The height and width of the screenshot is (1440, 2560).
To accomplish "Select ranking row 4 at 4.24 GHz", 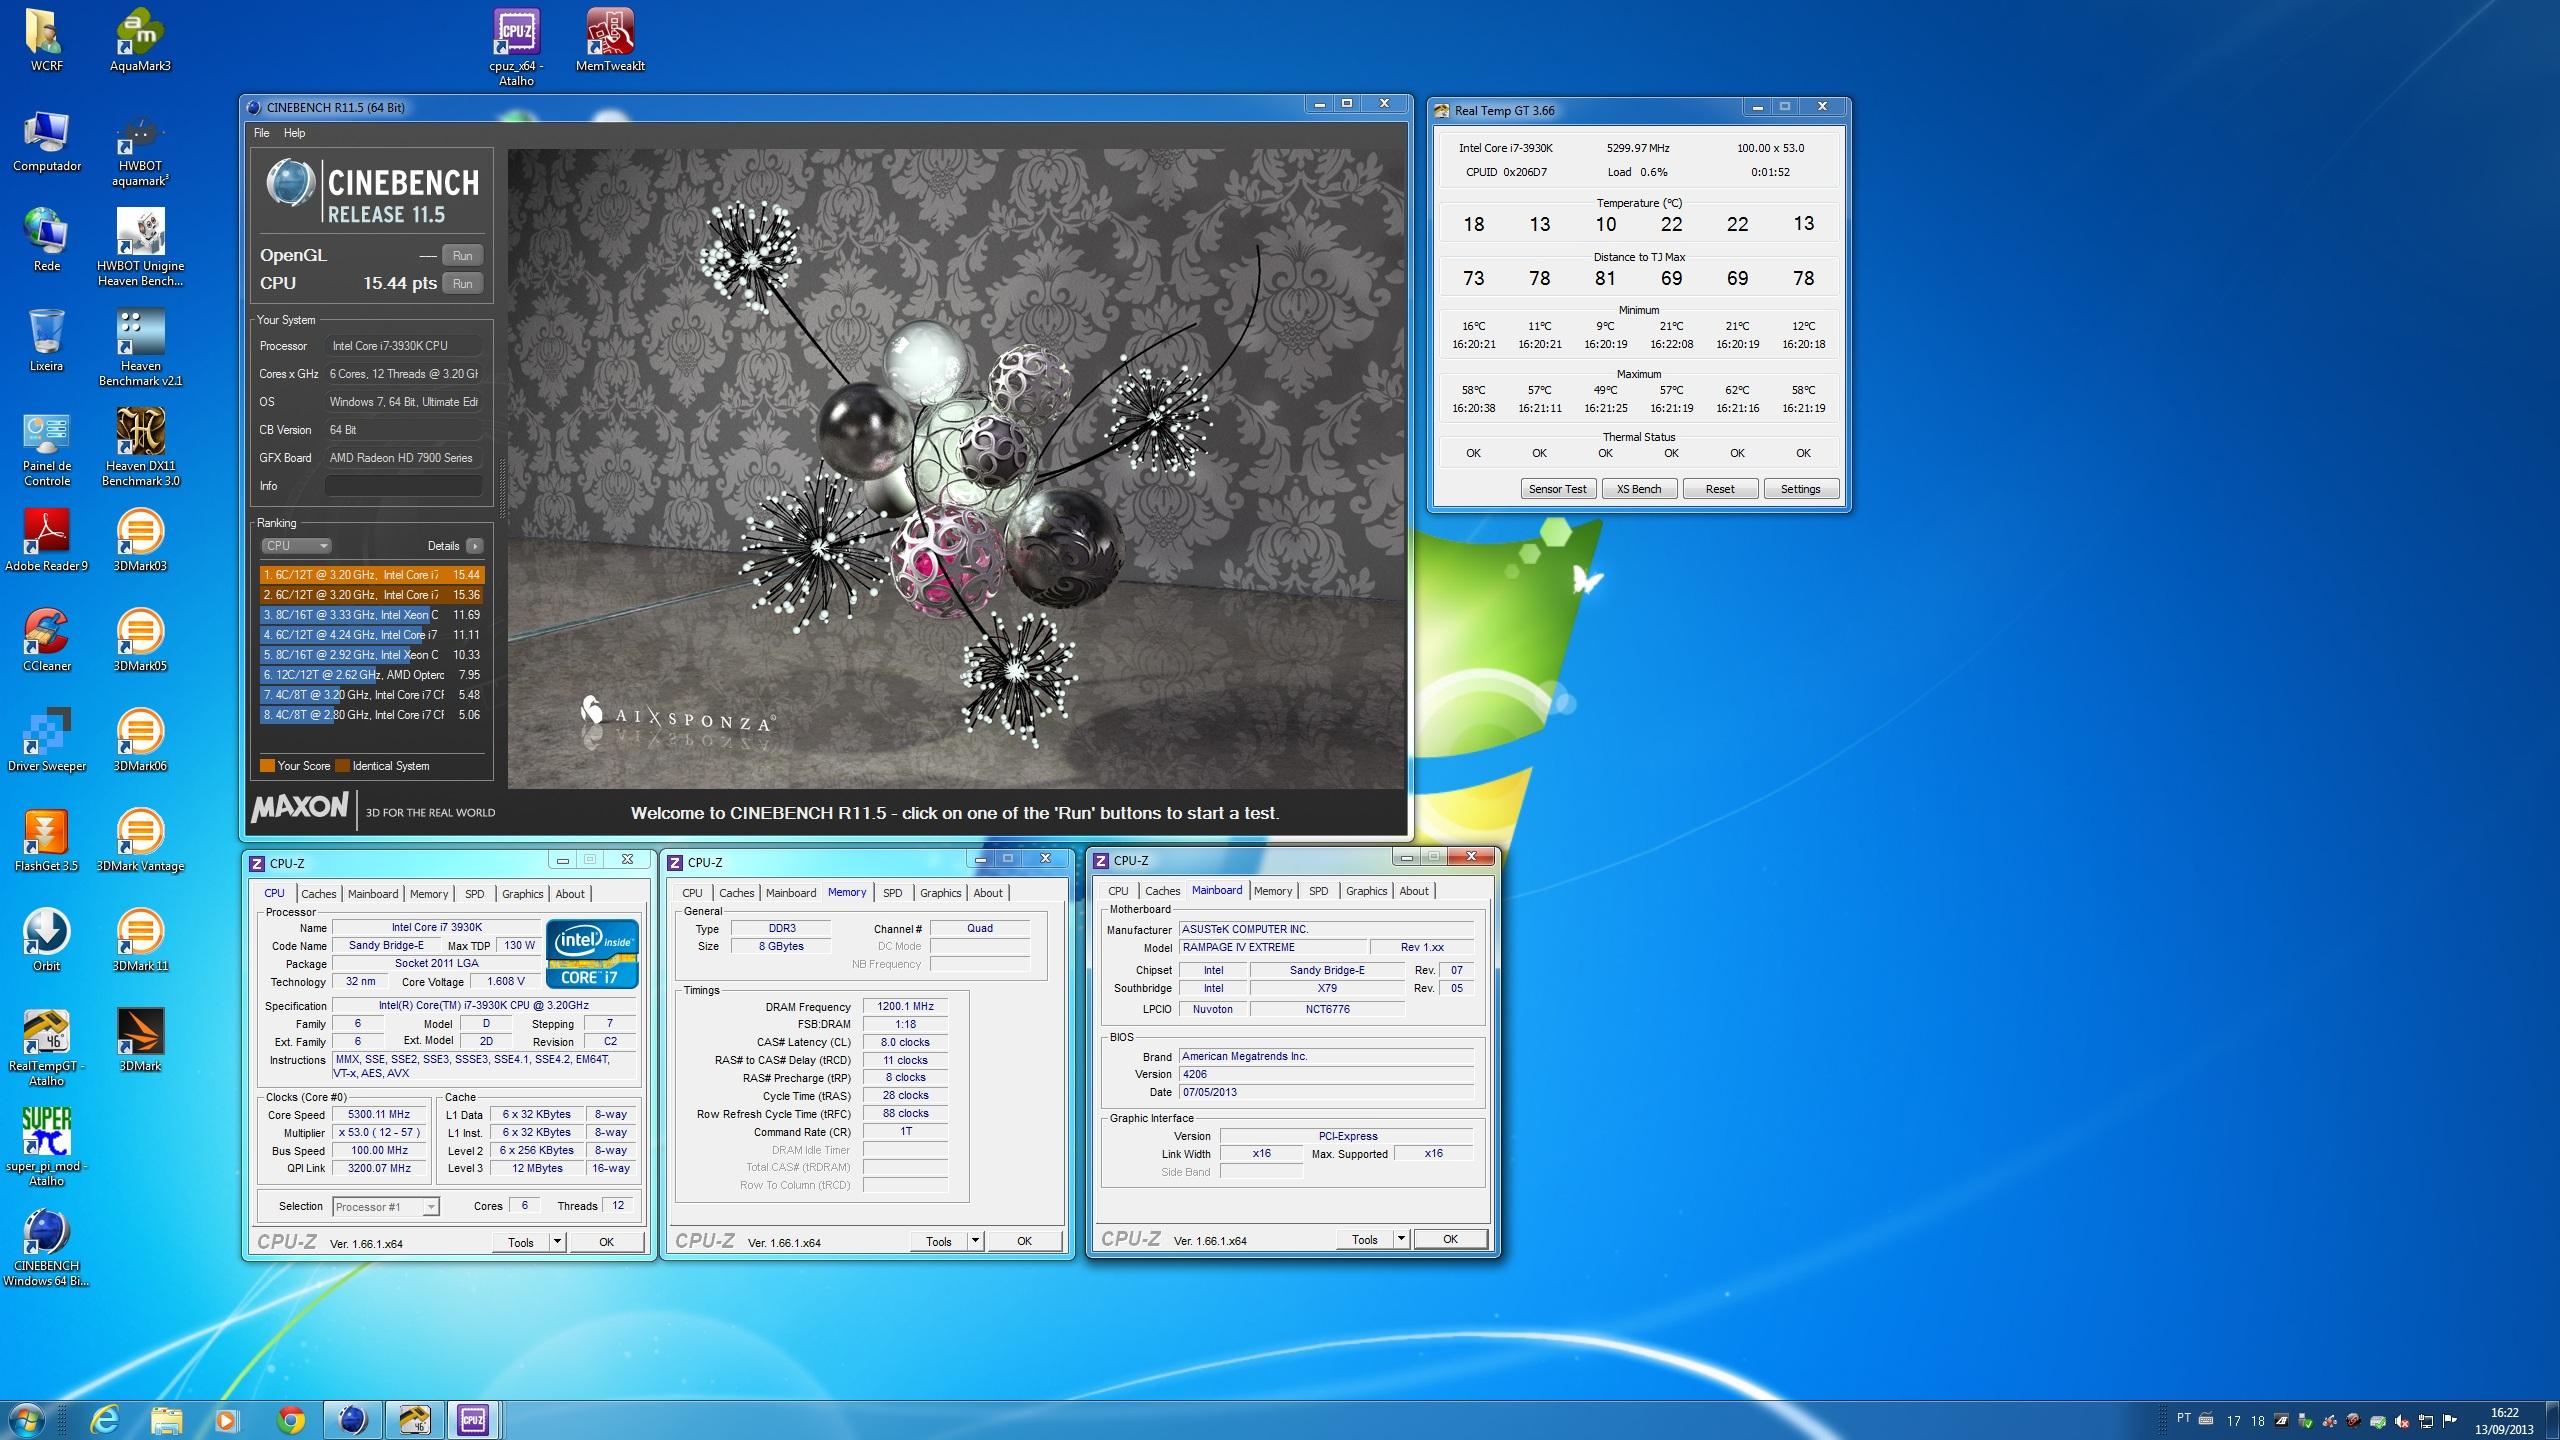I will (372, 635).
